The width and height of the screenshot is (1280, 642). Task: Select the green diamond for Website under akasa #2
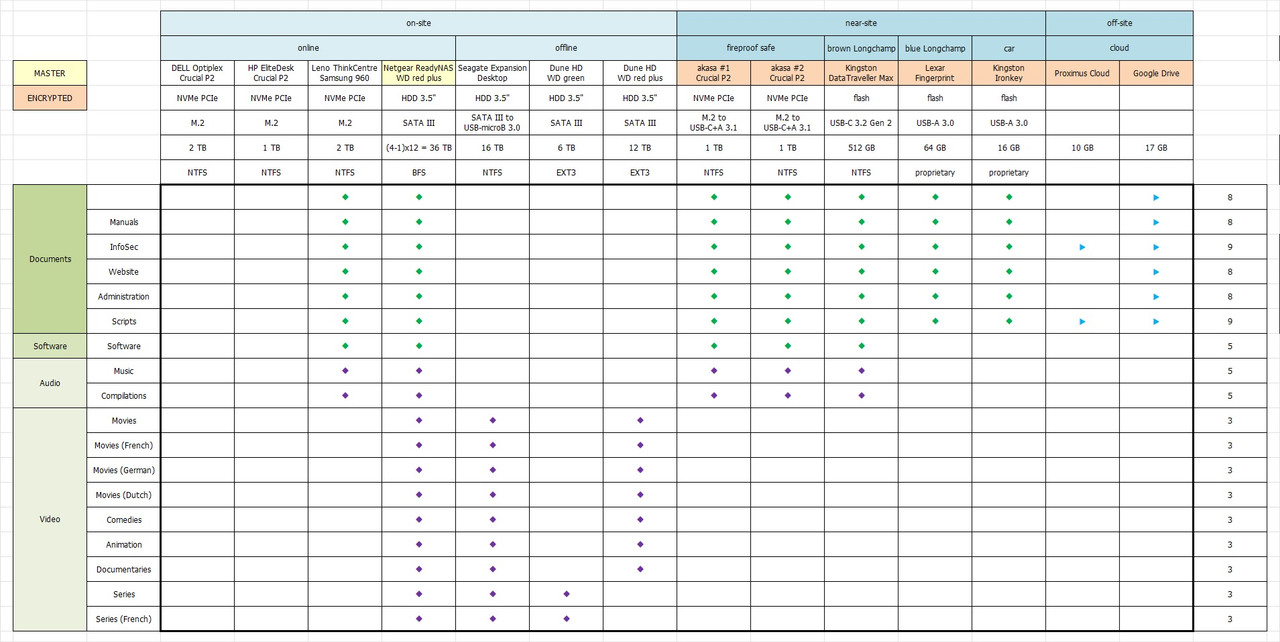click(788, 272)
